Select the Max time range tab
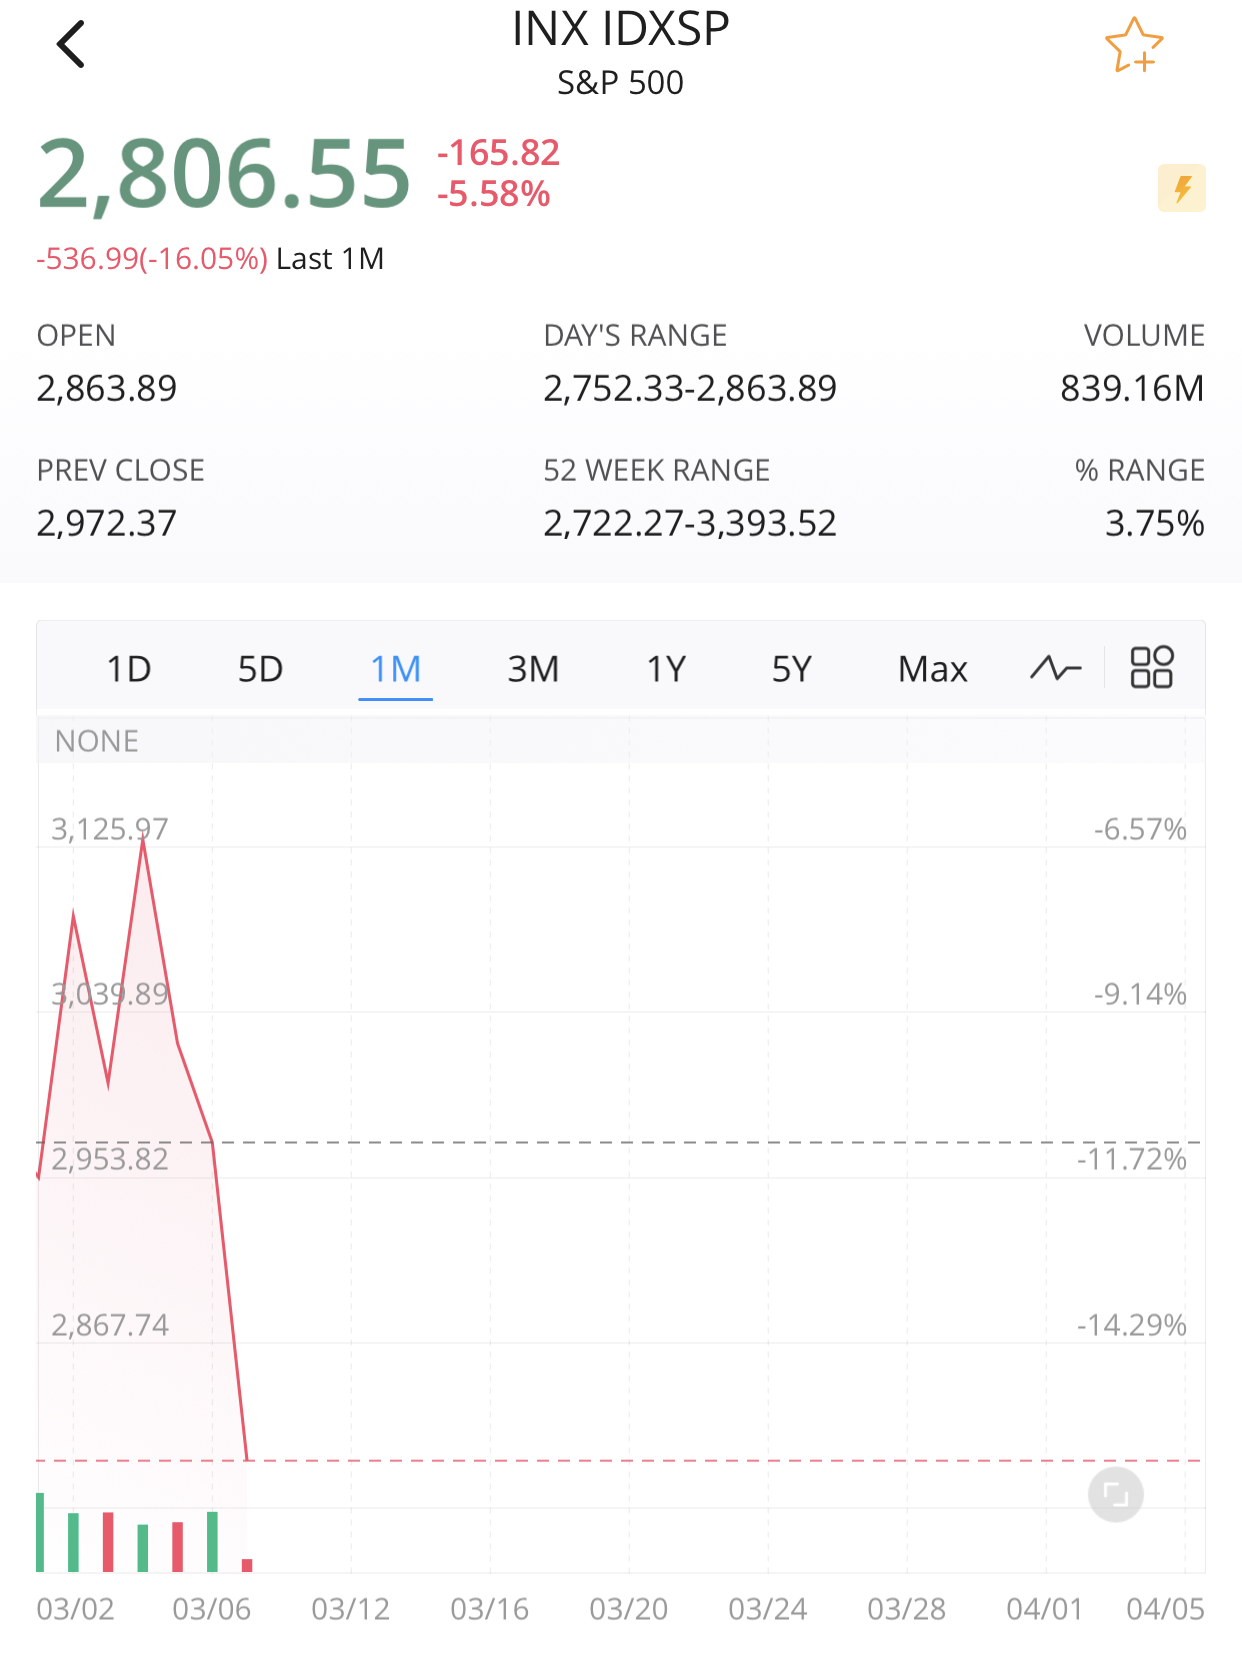Screen dimensions: 1242x1666 click(933, 669)
